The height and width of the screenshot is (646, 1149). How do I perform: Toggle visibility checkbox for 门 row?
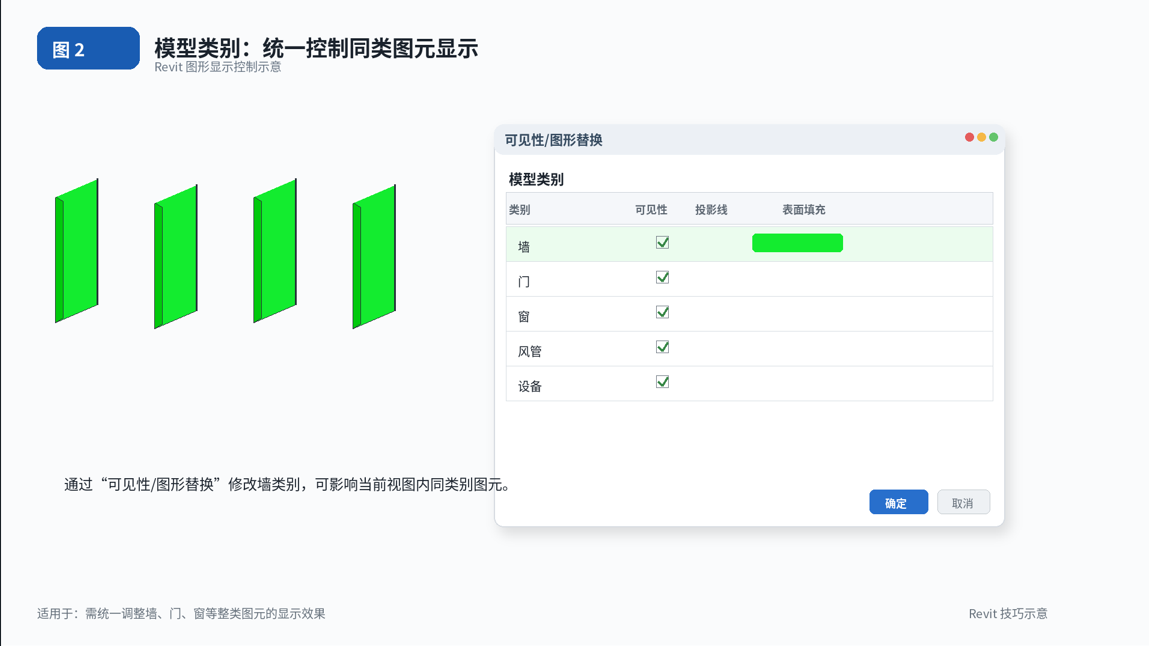coord(662,278)
